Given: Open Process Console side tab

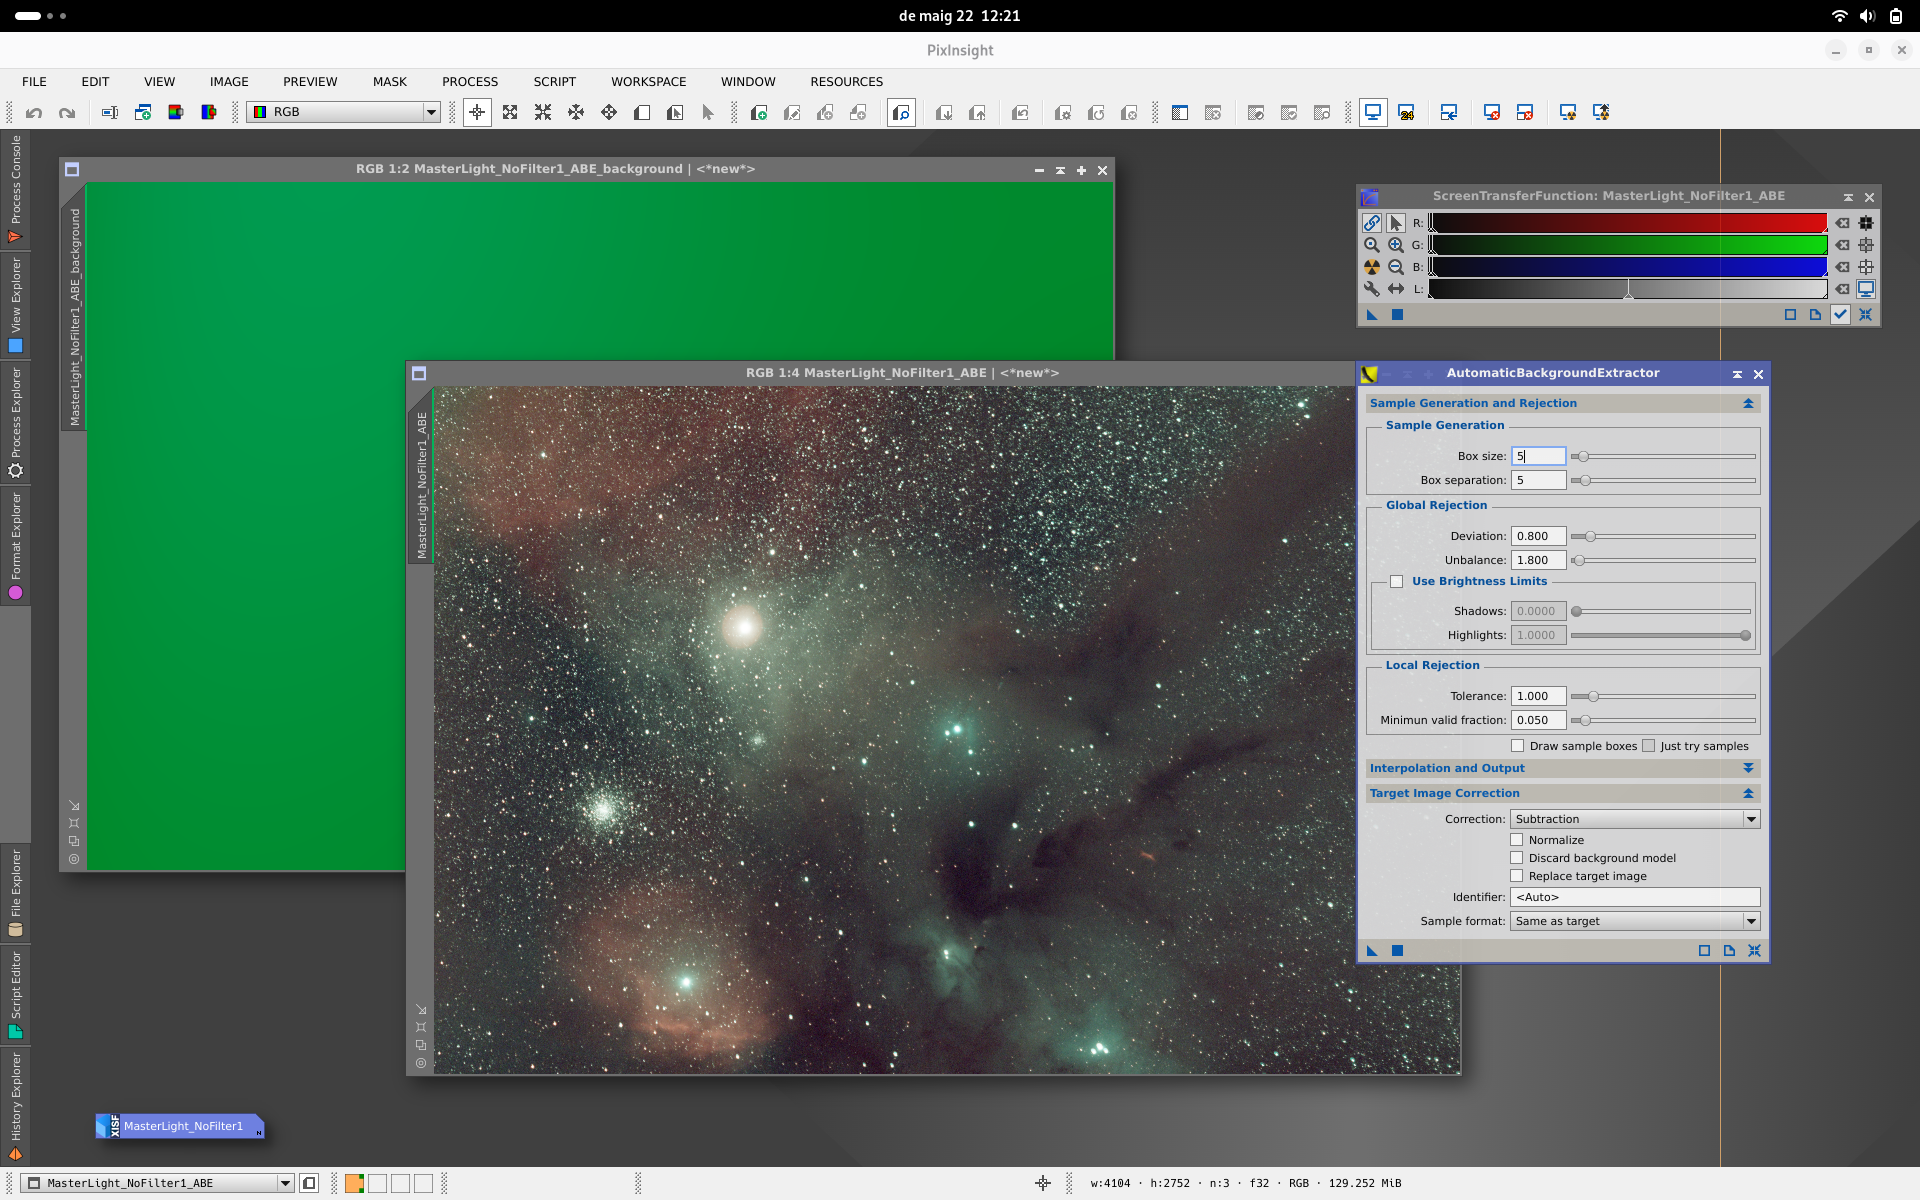Looking at the screenshot, I should click(x=15, y=190).
